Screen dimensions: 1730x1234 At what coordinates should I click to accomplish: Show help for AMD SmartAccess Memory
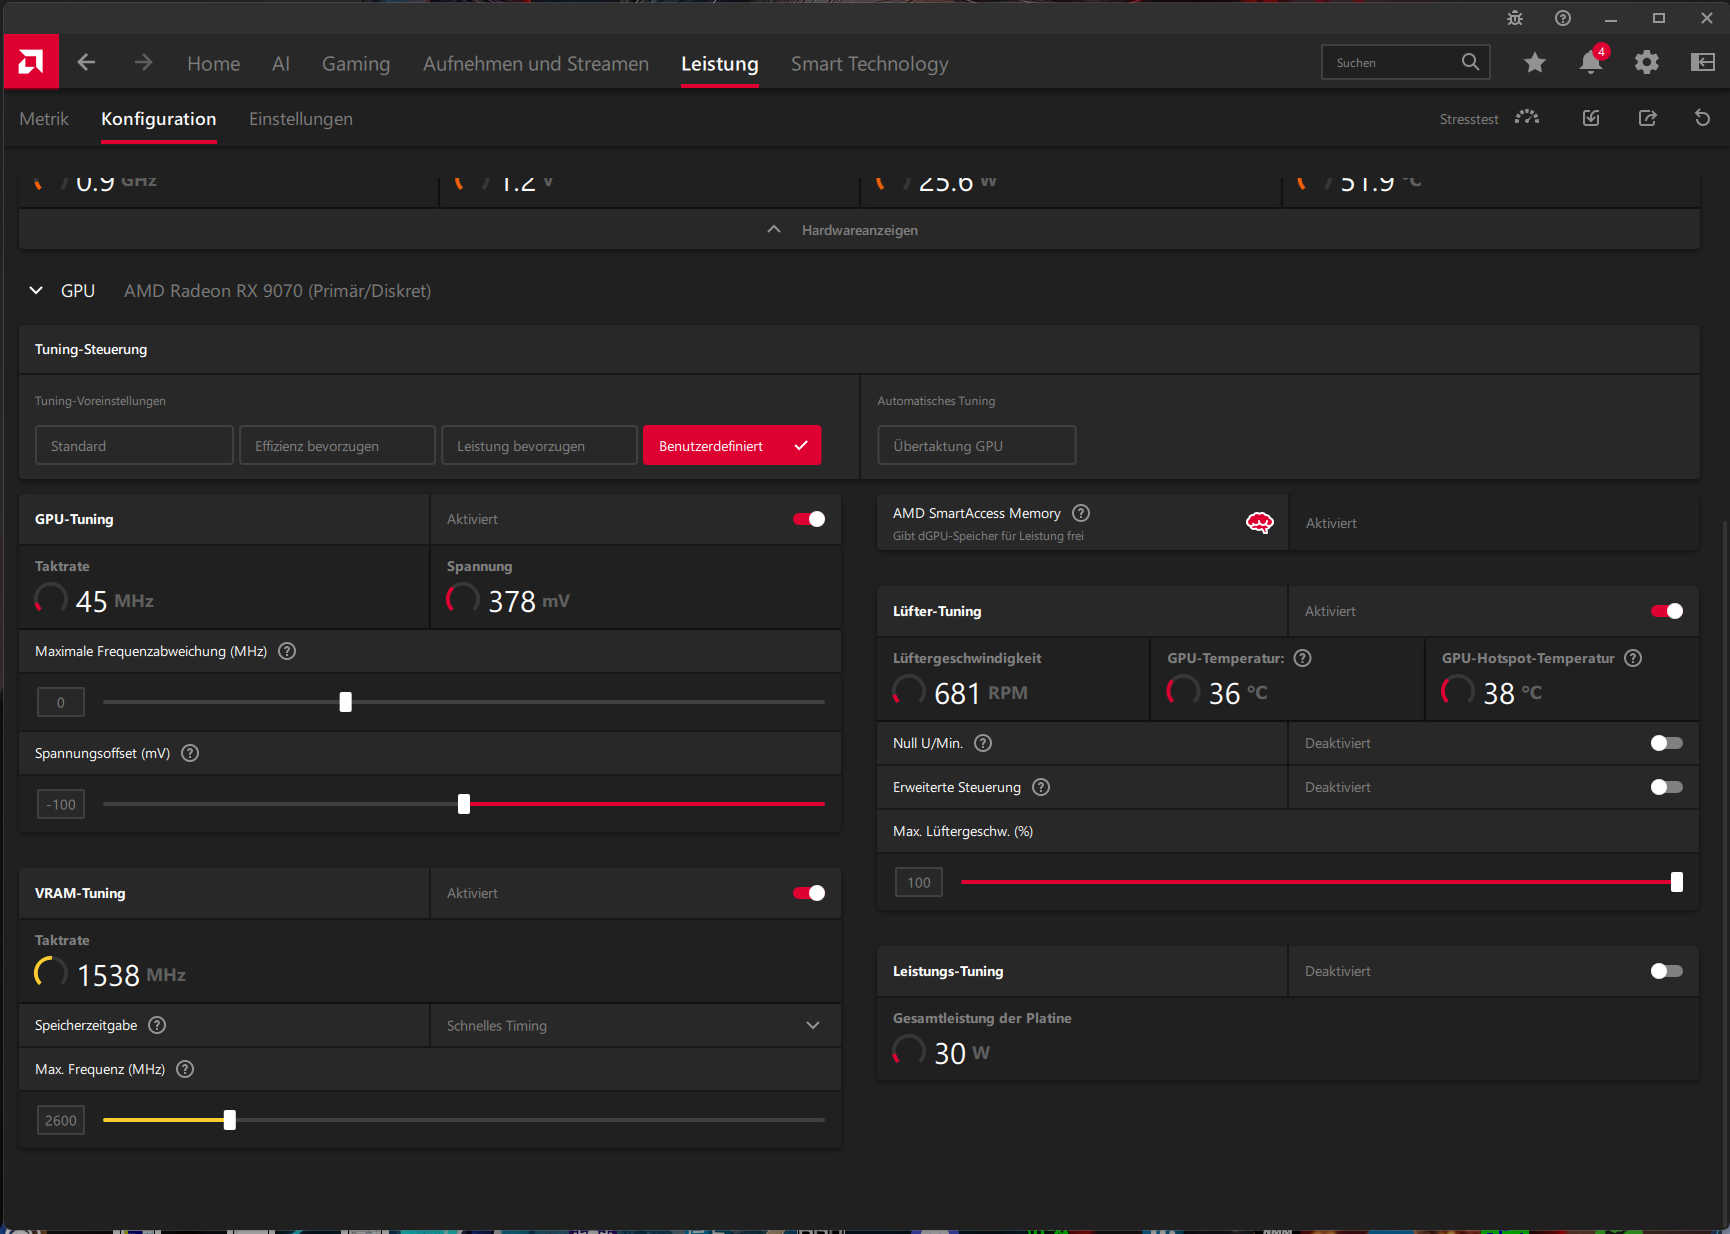pyautogui.click(x=1081, y=513)
